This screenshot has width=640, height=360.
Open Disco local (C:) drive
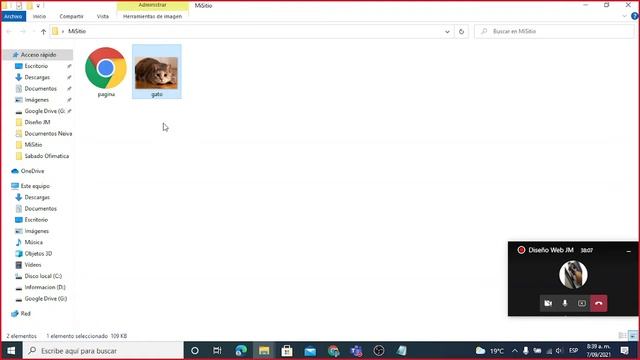pos(43,276)
